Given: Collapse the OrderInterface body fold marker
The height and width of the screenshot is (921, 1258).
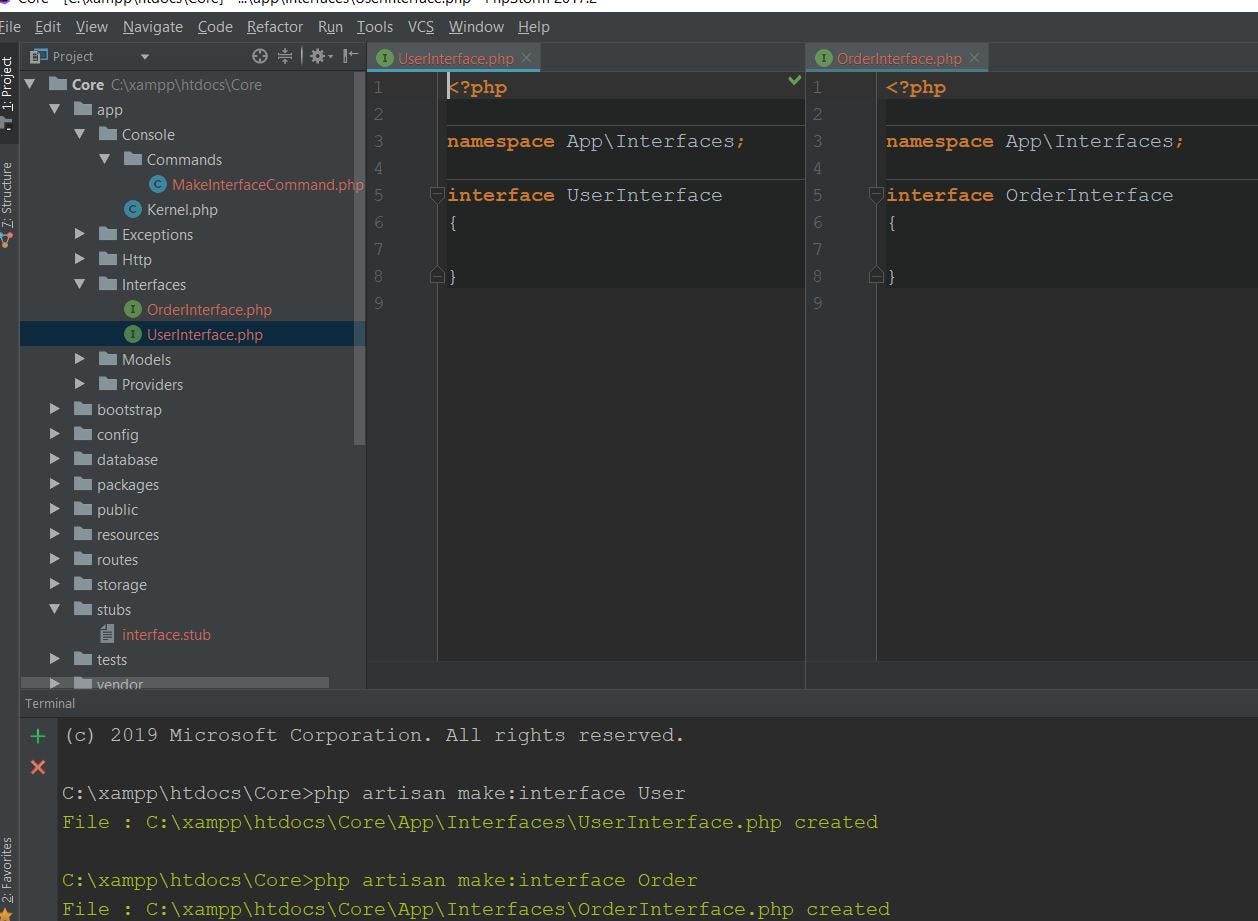Looking at the screenshot, I should [x=875, y=273].
